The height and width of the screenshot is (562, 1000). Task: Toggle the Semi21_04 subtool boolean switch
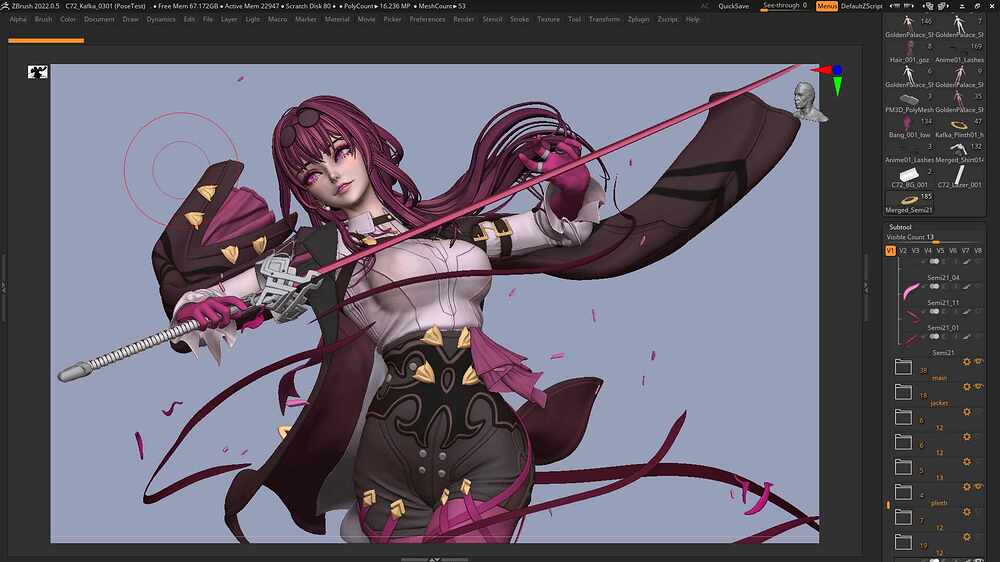[x=934, y=286]
